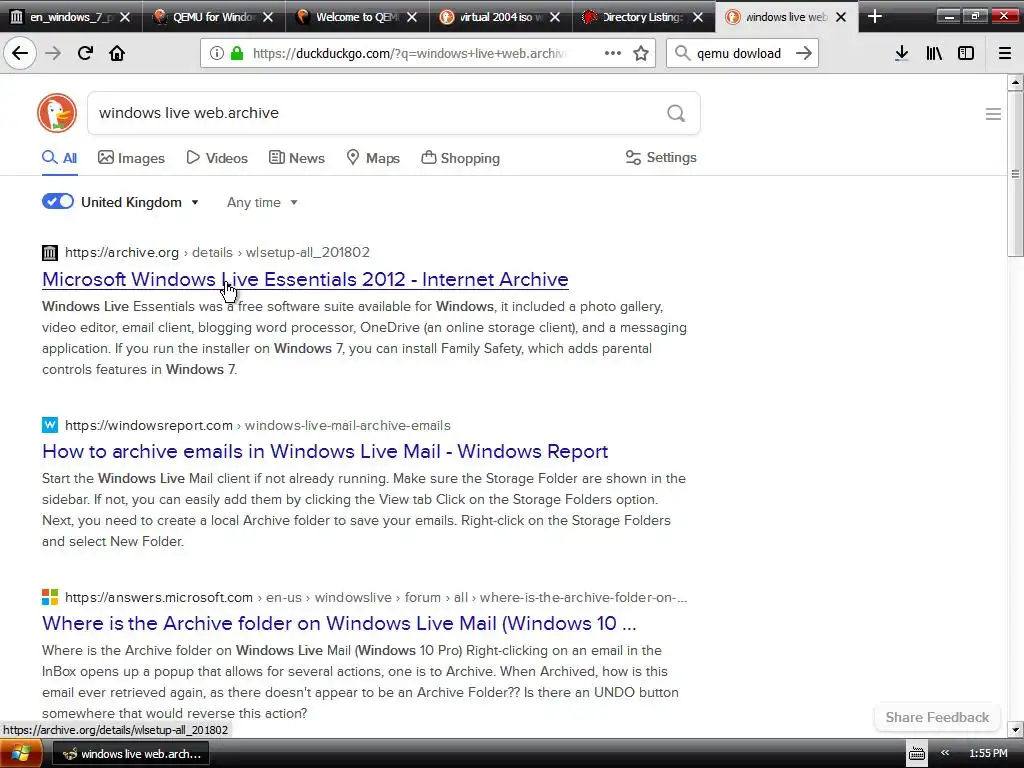Open the Library bookmarks icon

(x=934, y=53)
